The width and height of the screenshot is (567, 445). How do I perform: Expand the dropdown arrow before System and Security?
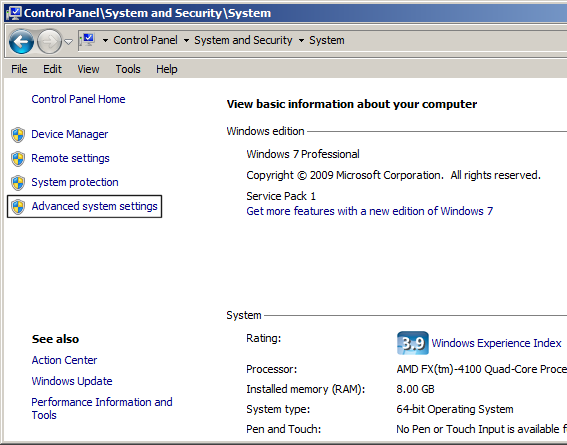tap(186, 40)
